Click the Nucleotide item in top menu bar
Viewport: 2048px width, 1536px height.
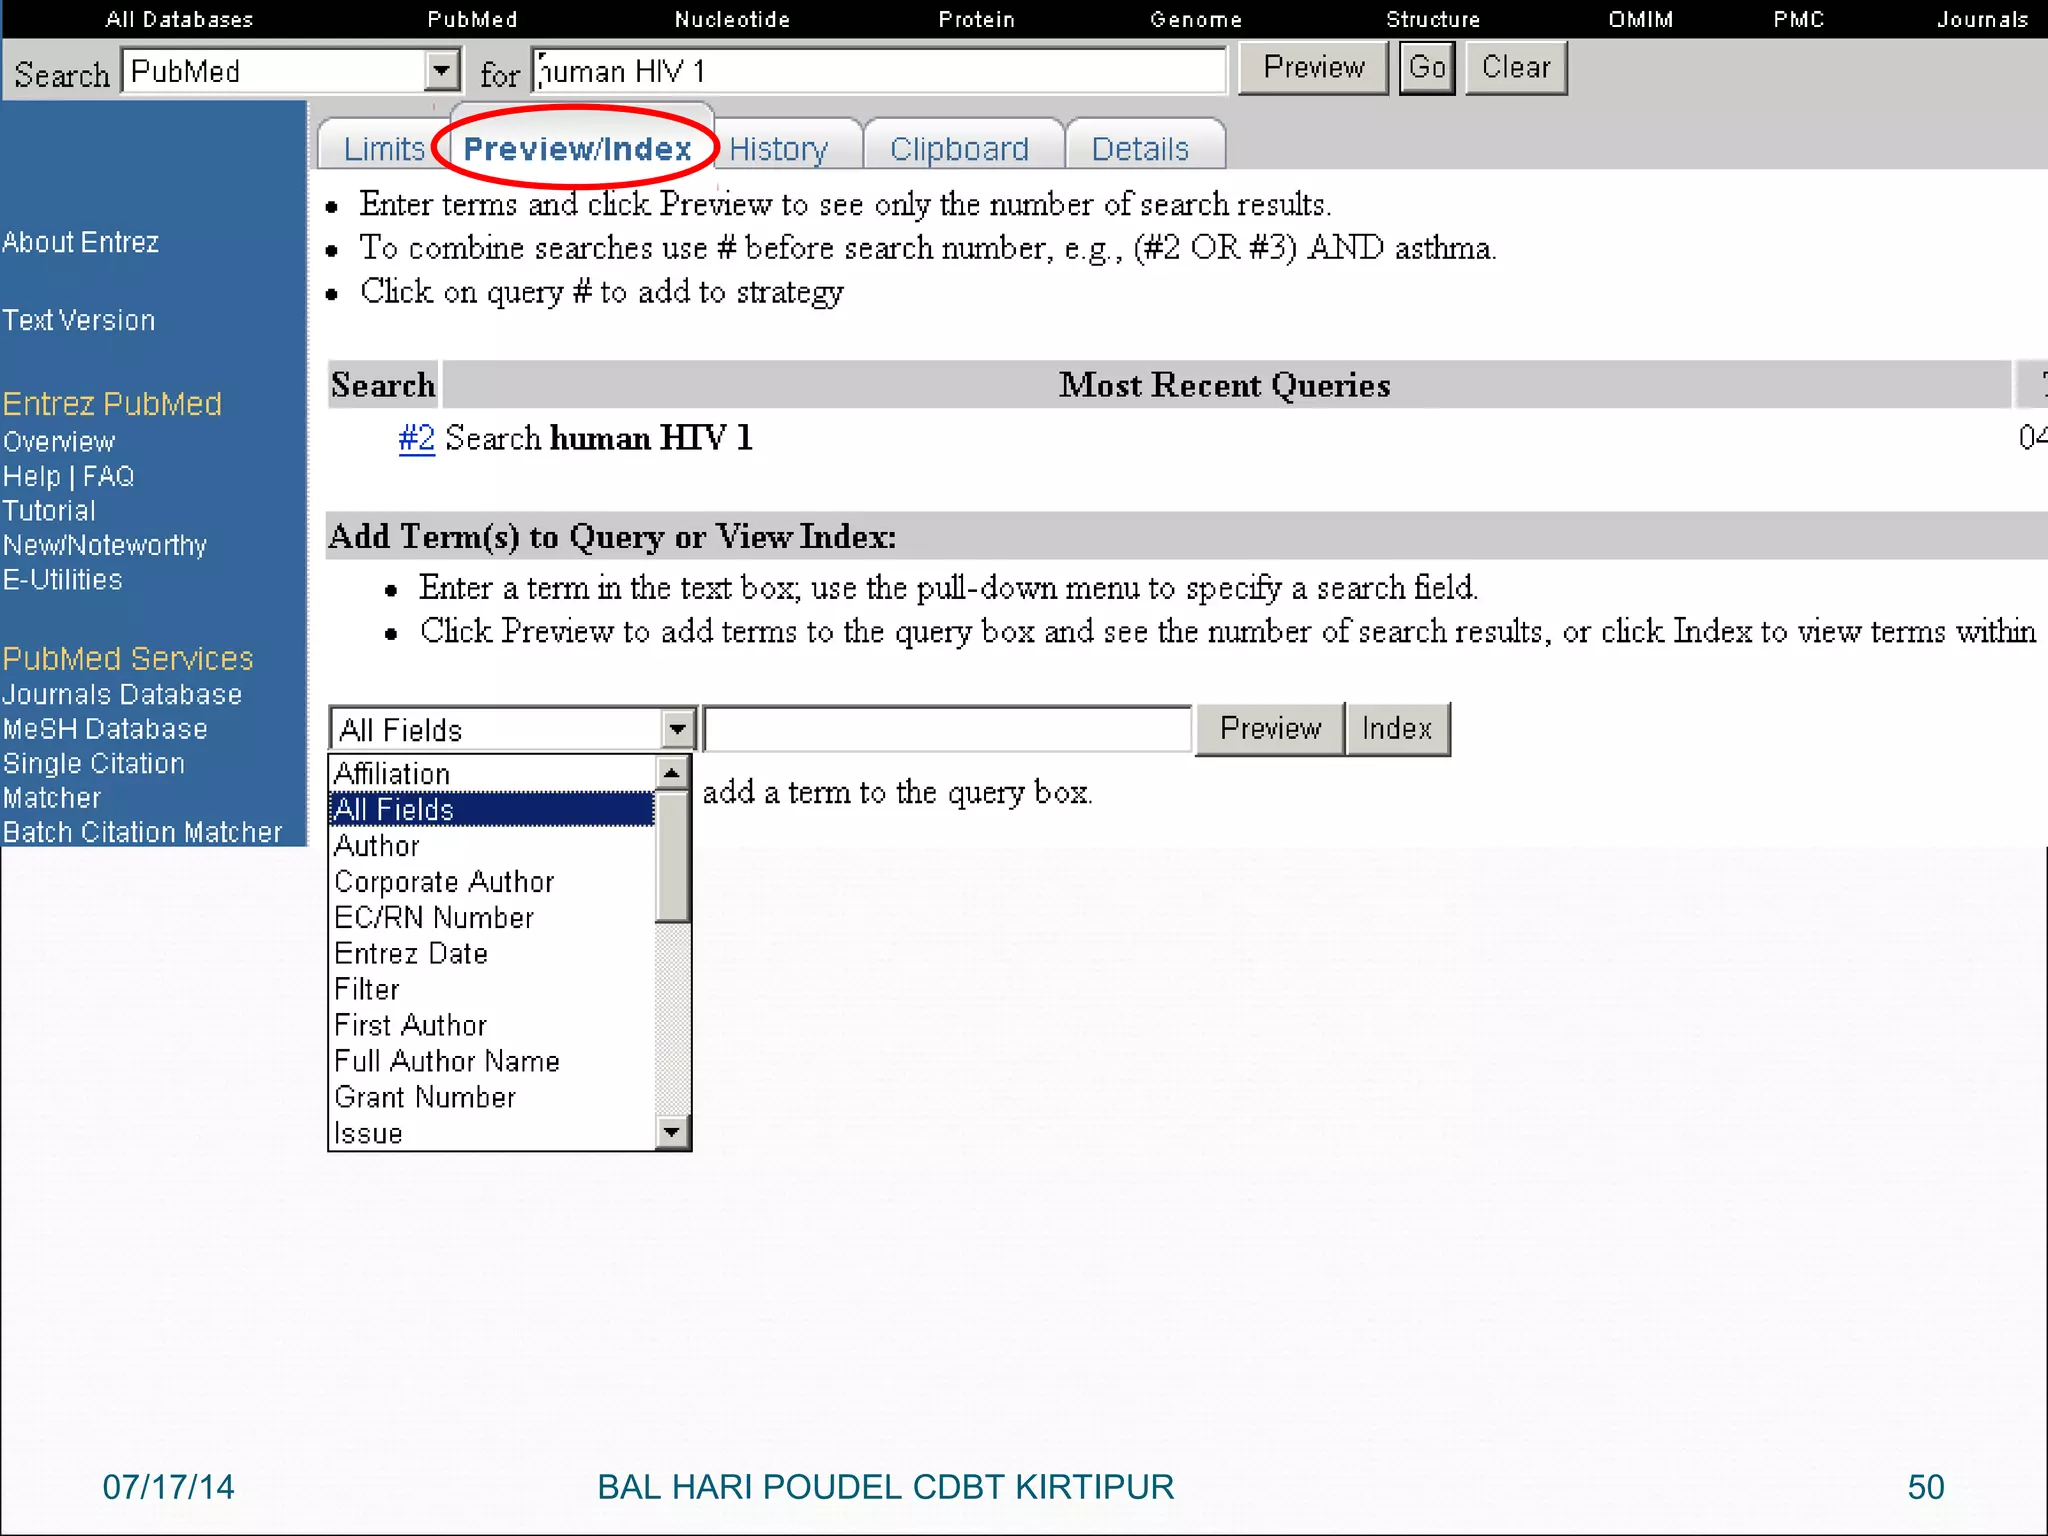click(732, 19)
